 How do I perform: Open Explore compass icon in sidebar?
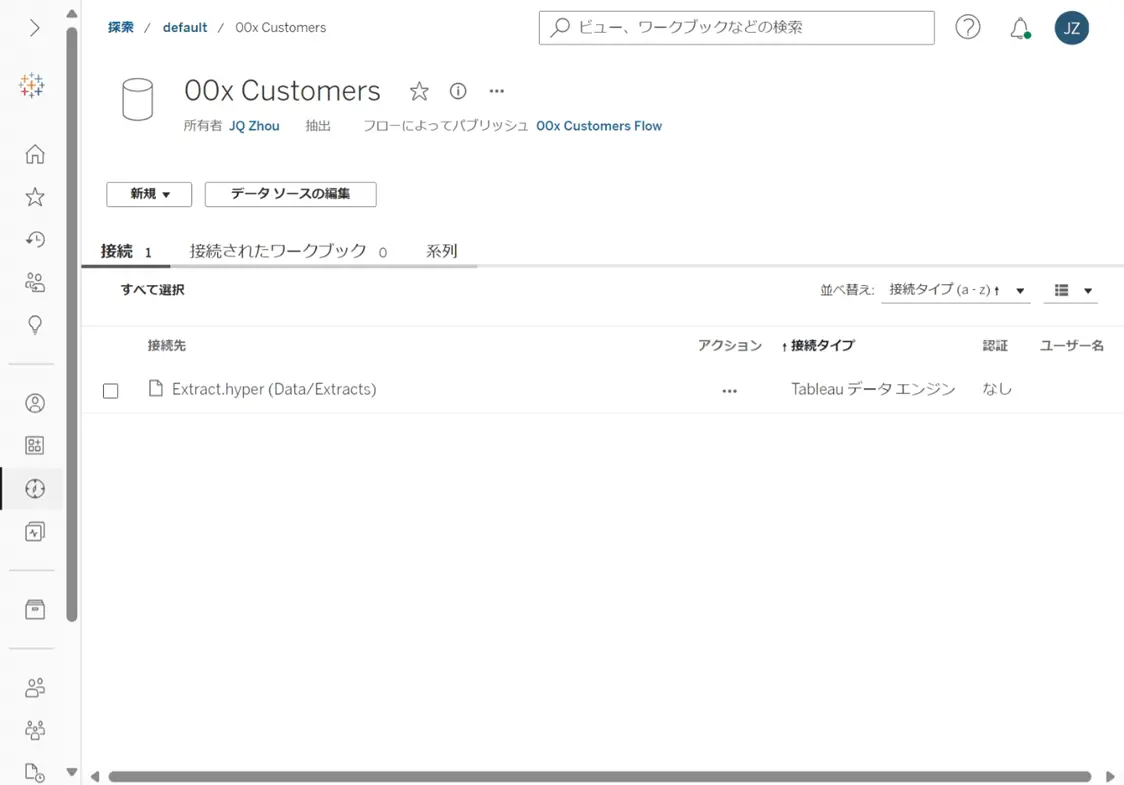pos(34,489)
